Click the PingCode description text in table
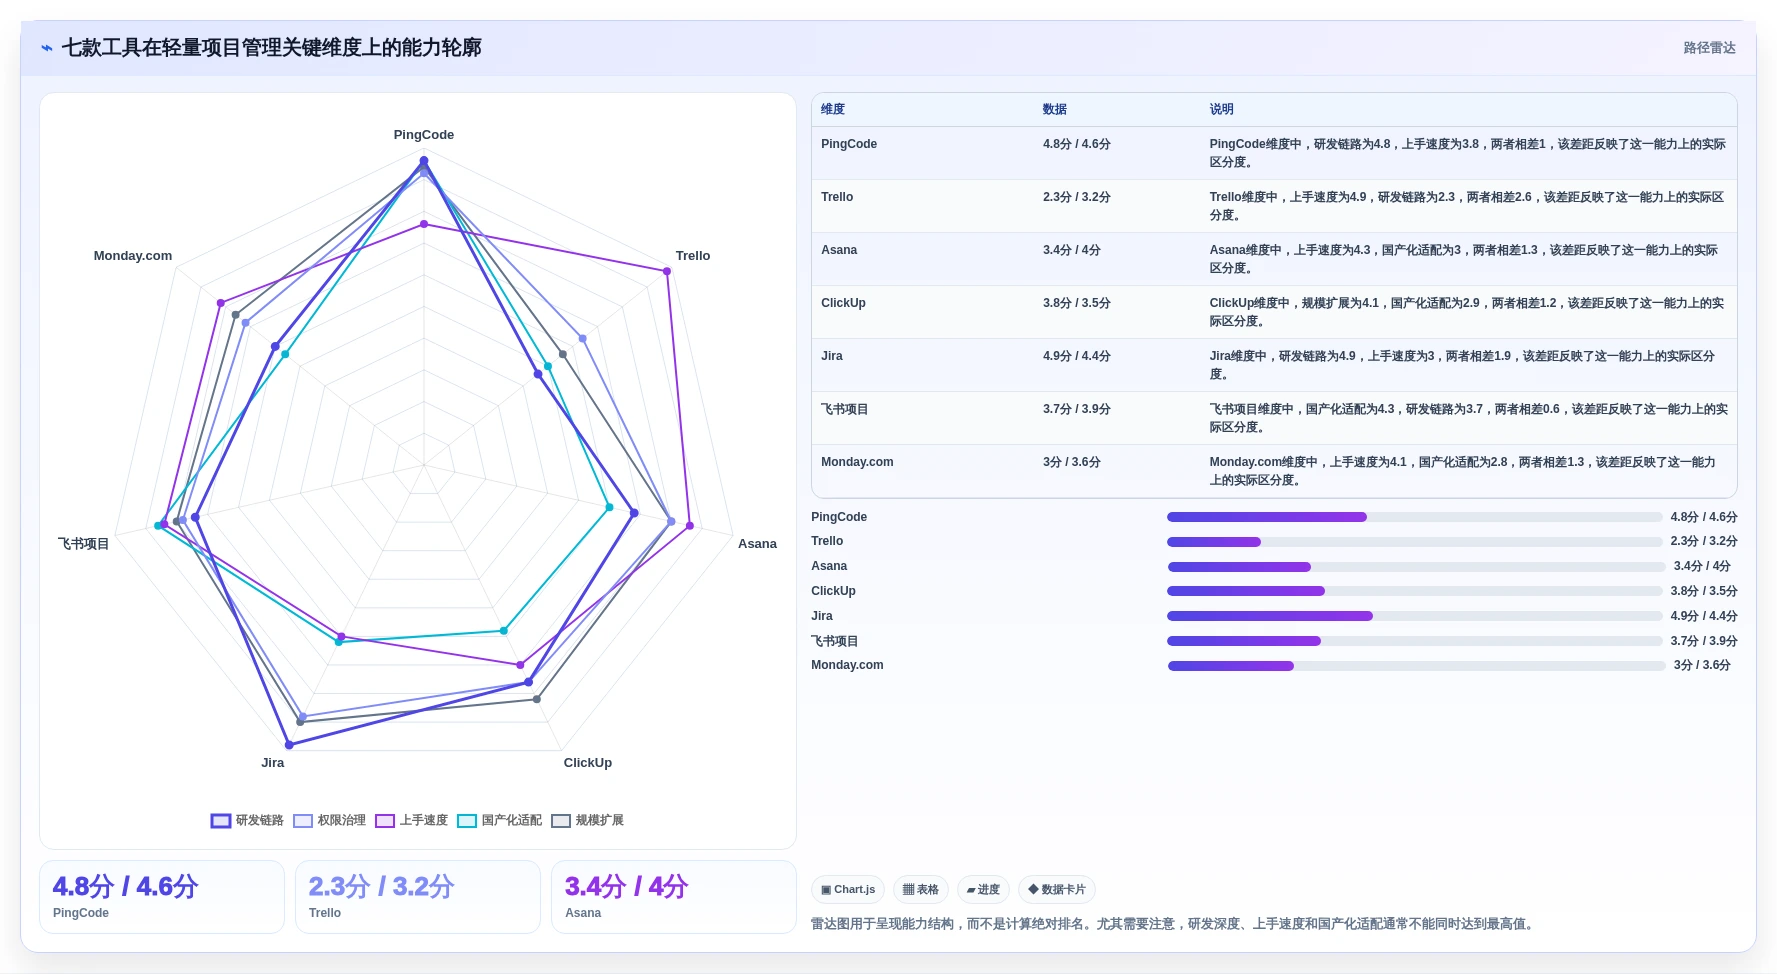 [x=1468, y=153]
